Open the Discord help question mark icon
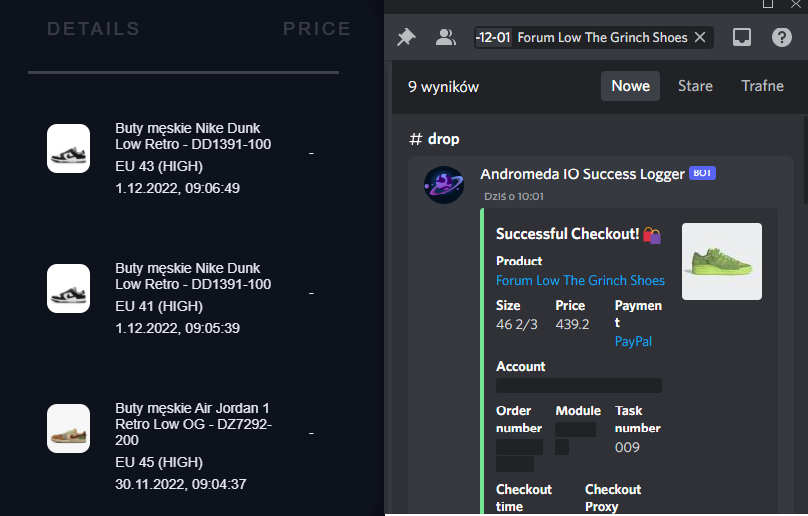Image resolution: width=808 pixels, height=516 pixels. [x=782, y=37]
